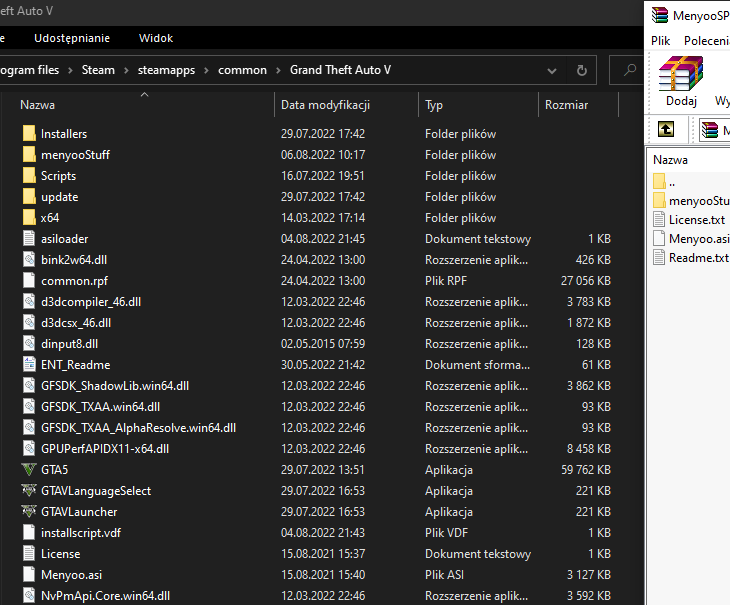Click the Plik ASI type cell
The image size is (730, 605).
444,575
